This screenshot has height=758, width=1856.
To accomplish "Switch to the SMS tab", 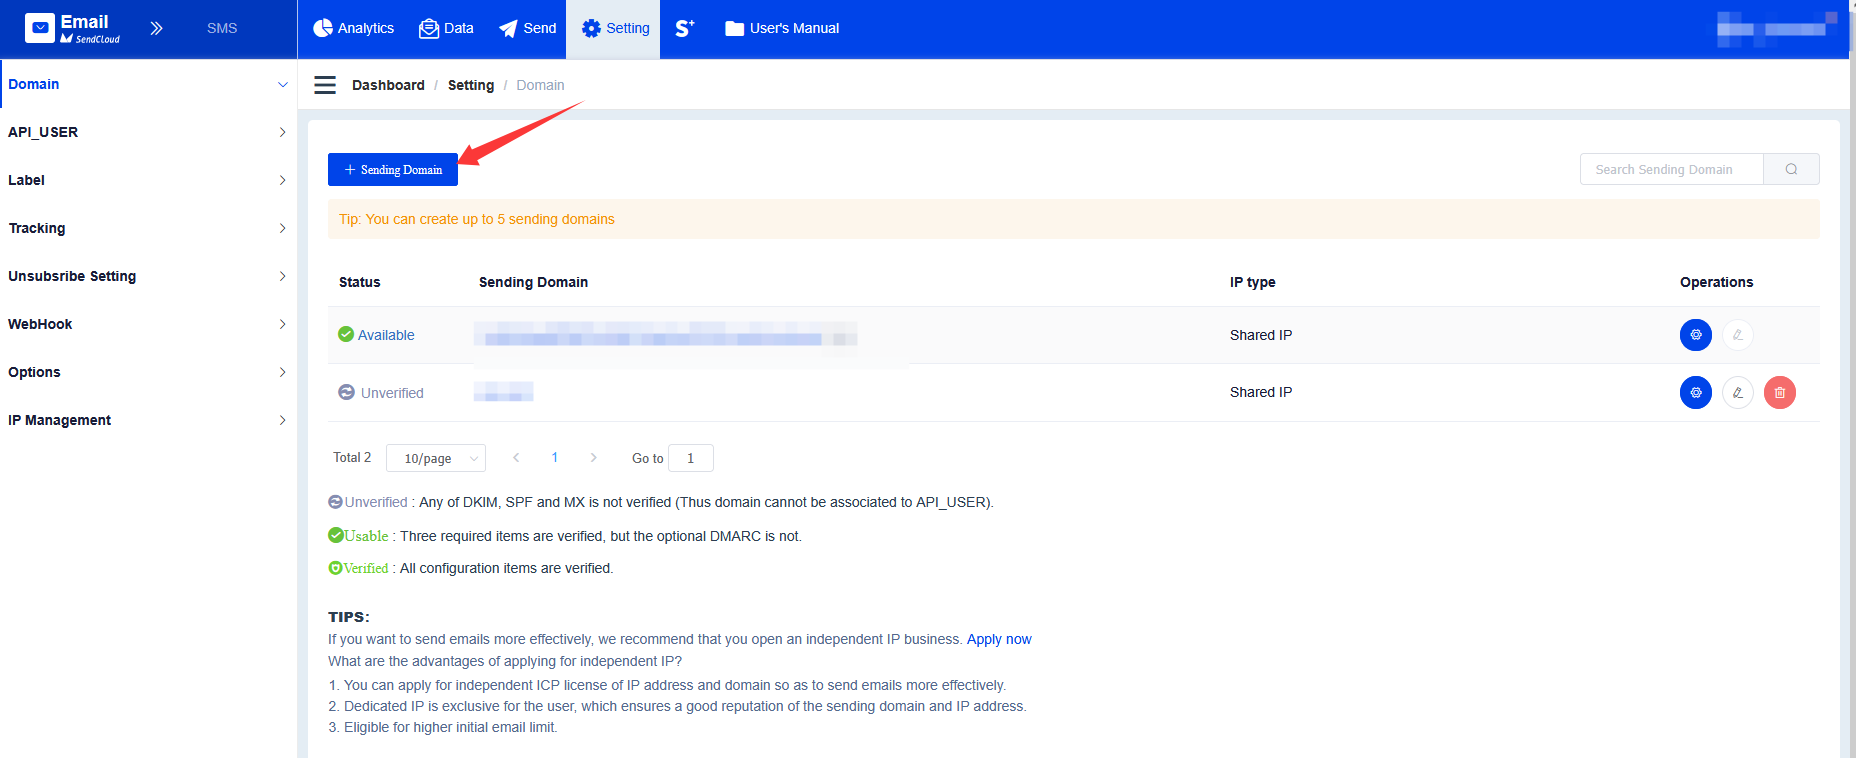I will [x=222, y=28].
